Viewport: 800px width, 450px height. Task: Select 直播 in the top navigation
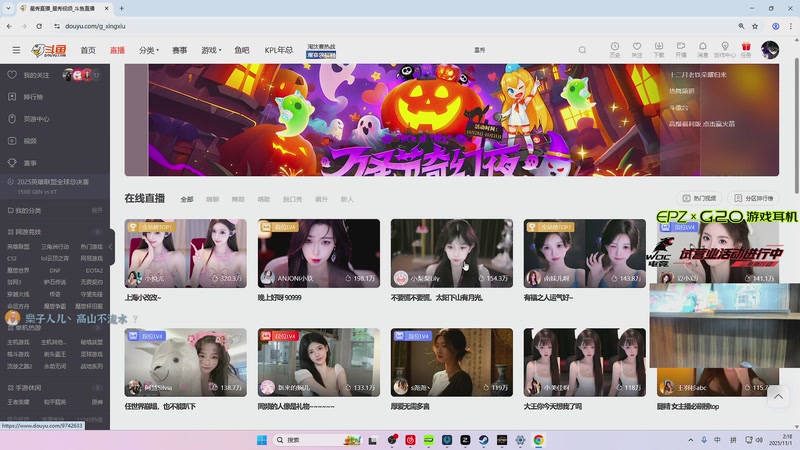click(x=117, y=50)
